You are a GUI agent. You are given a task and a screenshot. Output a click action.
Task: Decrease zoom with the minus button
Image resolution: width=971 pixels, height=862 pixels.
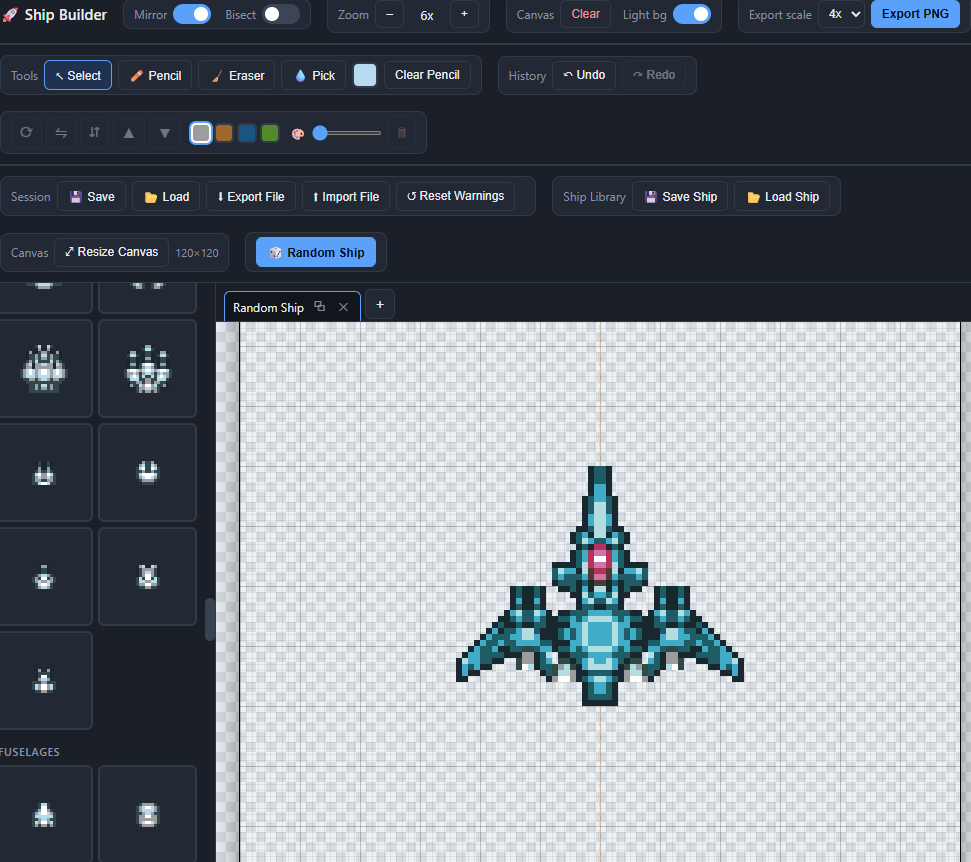point(390,14)
